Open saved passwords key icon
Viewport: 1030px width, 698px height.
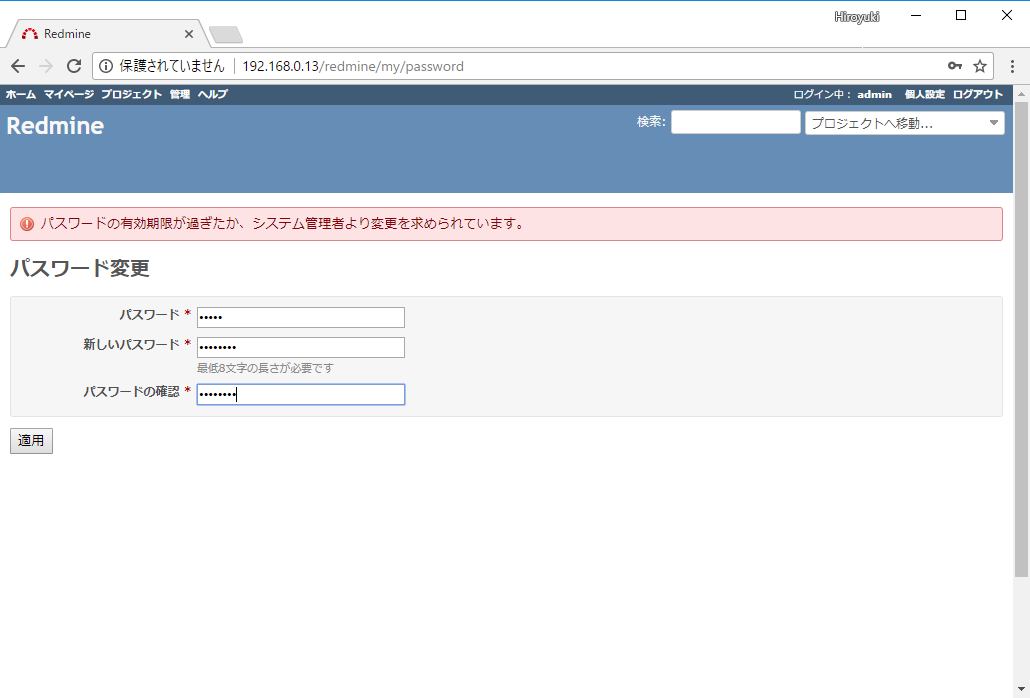click(954, 66)
